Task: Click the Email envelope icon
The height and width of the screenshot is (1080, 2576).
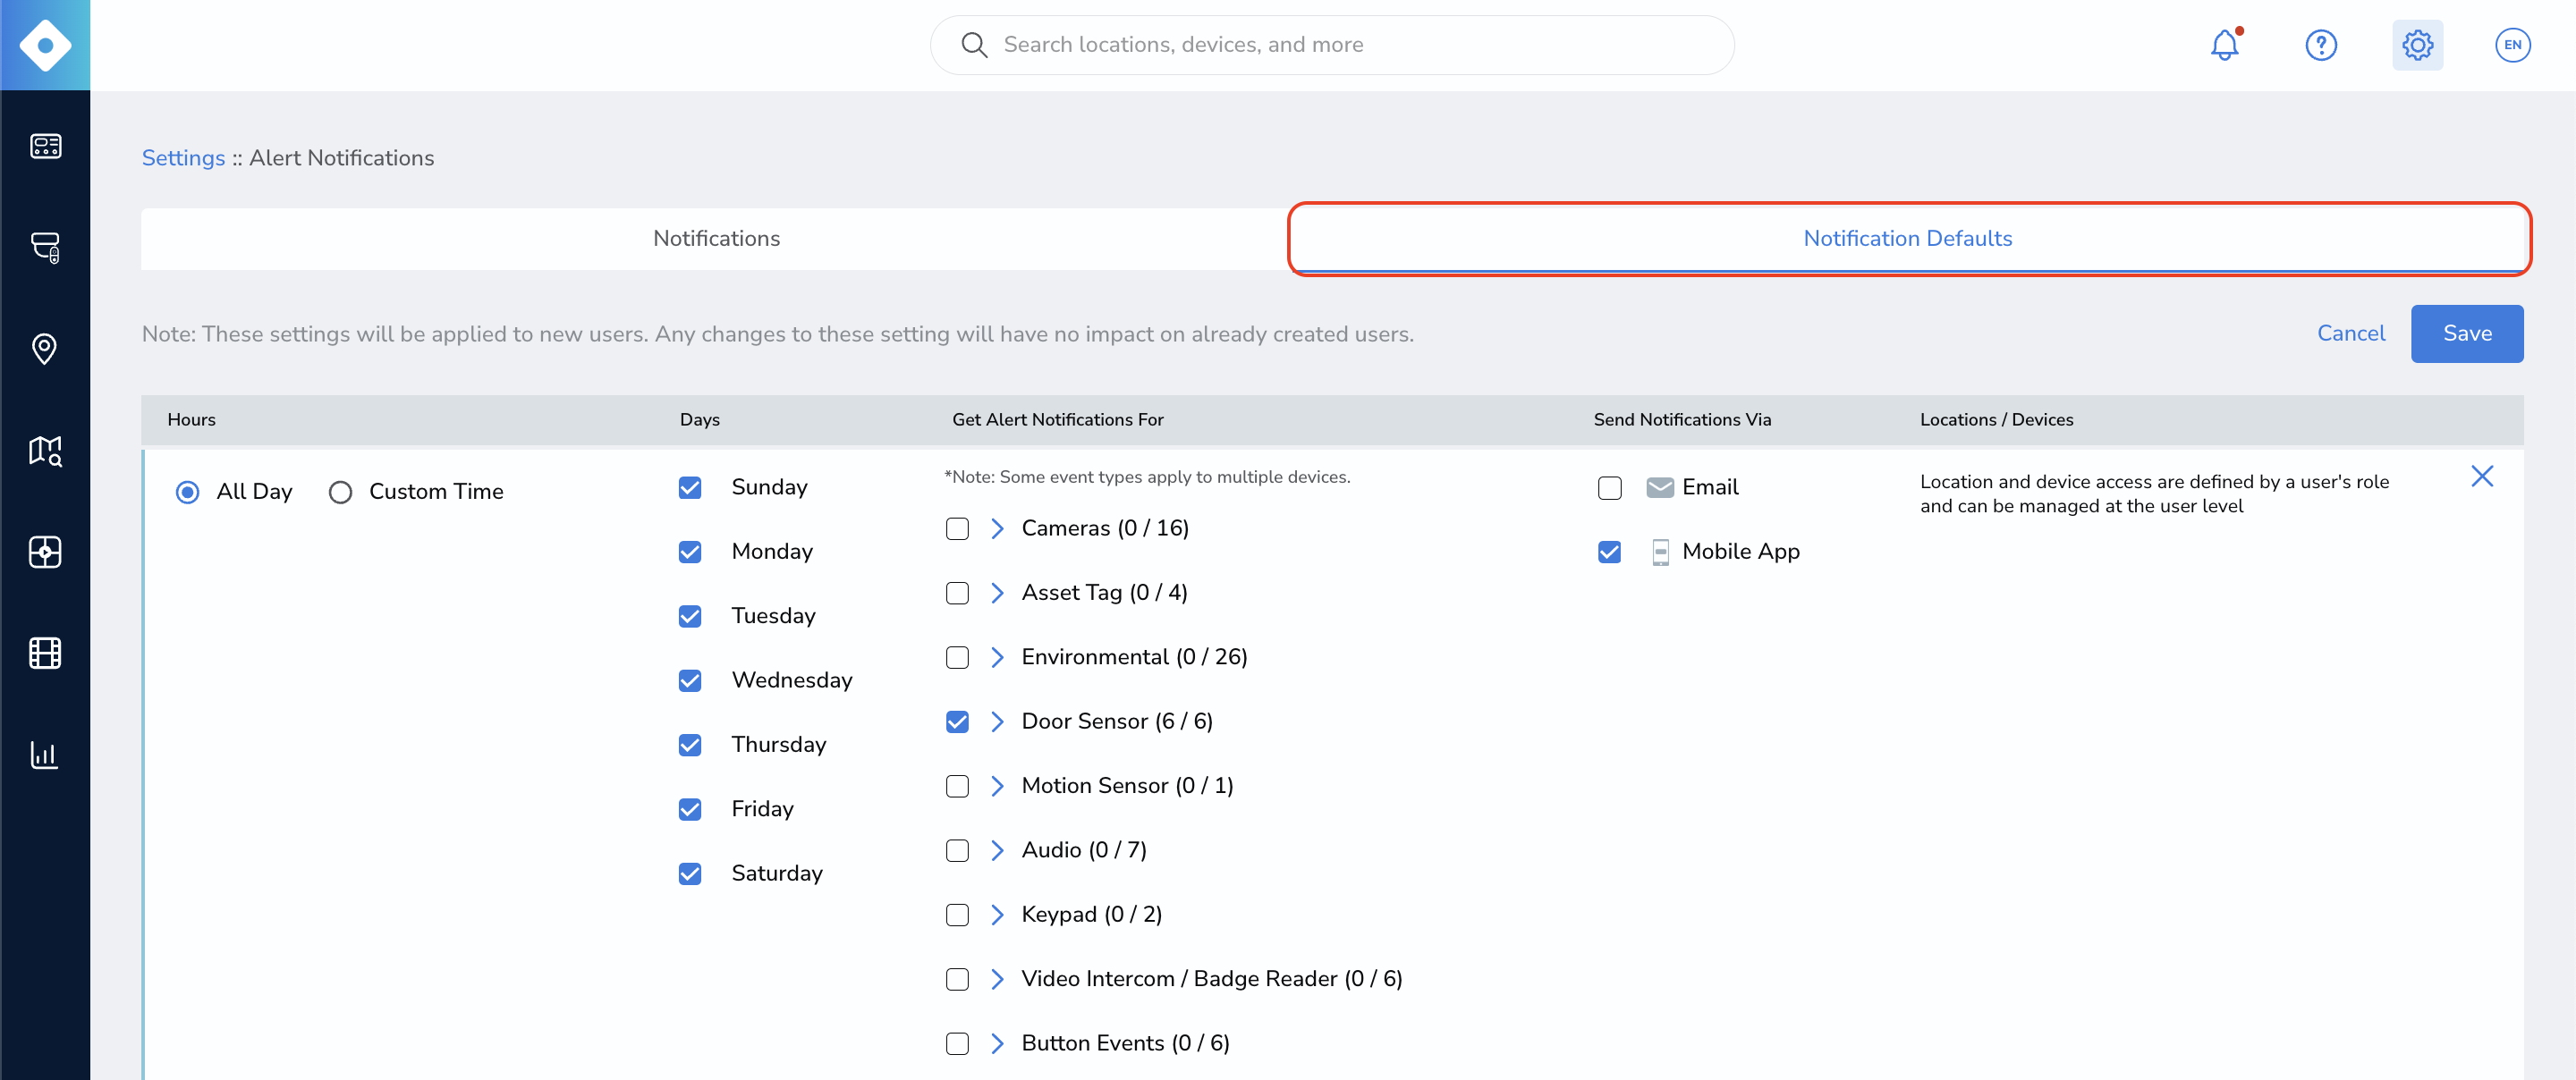Action: tap(1660, 488)
